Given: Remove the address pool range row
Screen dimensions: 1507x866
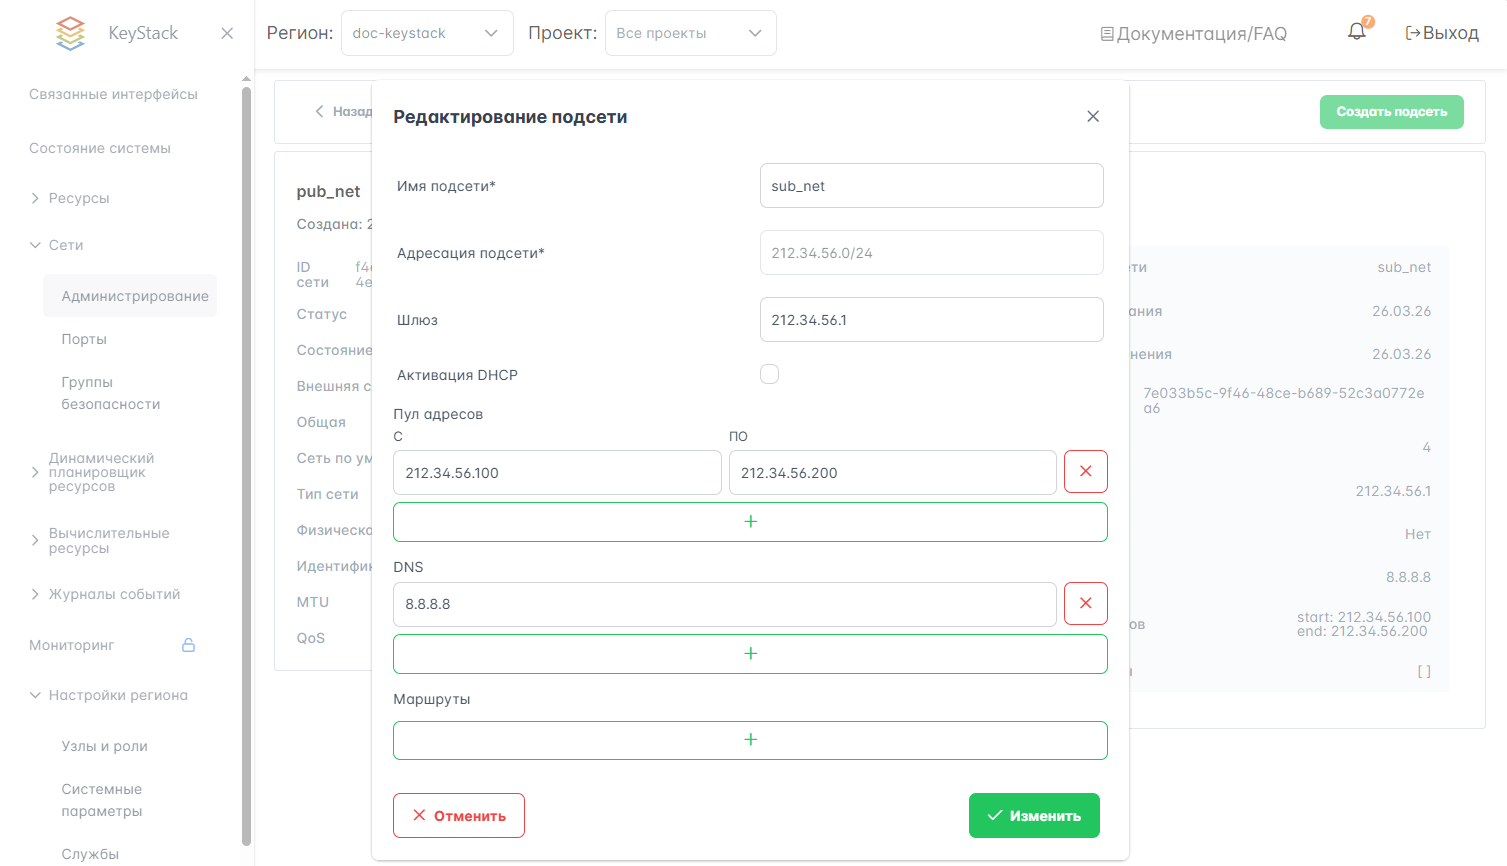Looking at the screenshot, I should (x=1085, y=472).
